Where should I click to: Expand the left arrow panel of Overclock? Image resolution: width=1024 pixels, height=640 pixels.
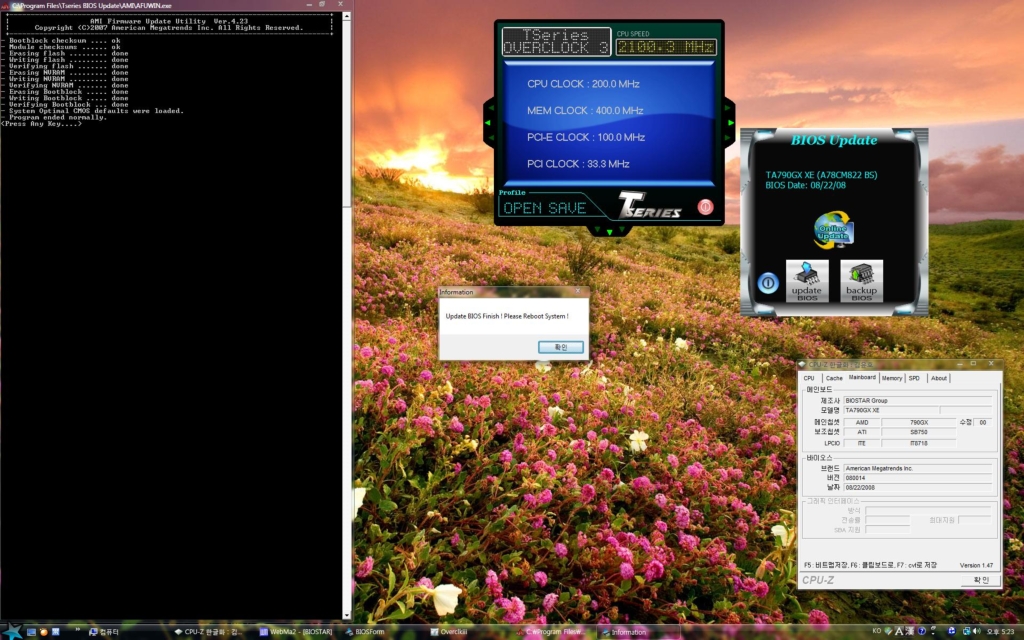coord(488,122)
